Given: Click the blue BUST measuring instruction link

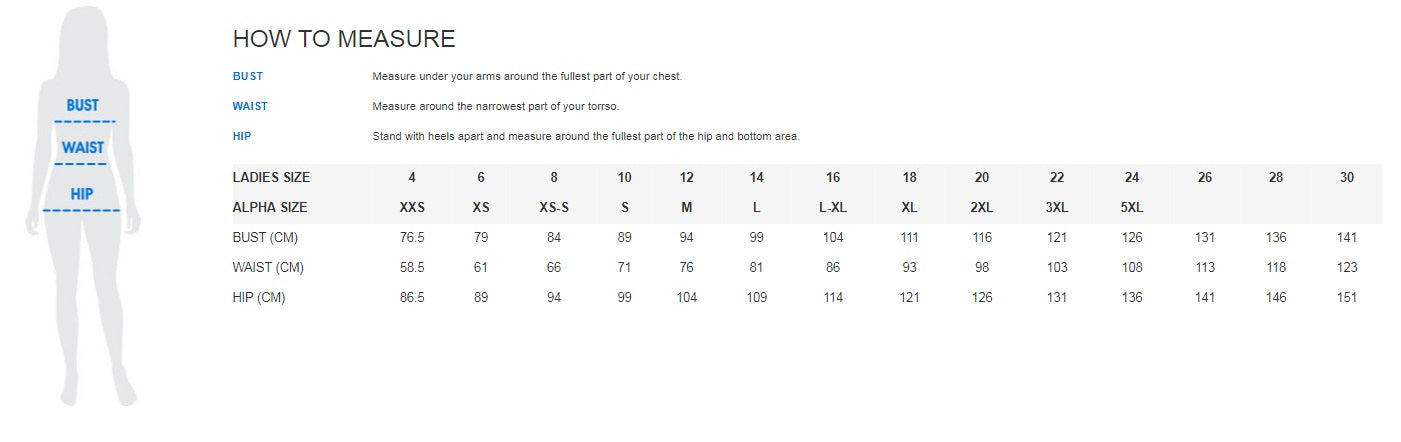Looking at the screenshot, I should click(x=248, y=76).
